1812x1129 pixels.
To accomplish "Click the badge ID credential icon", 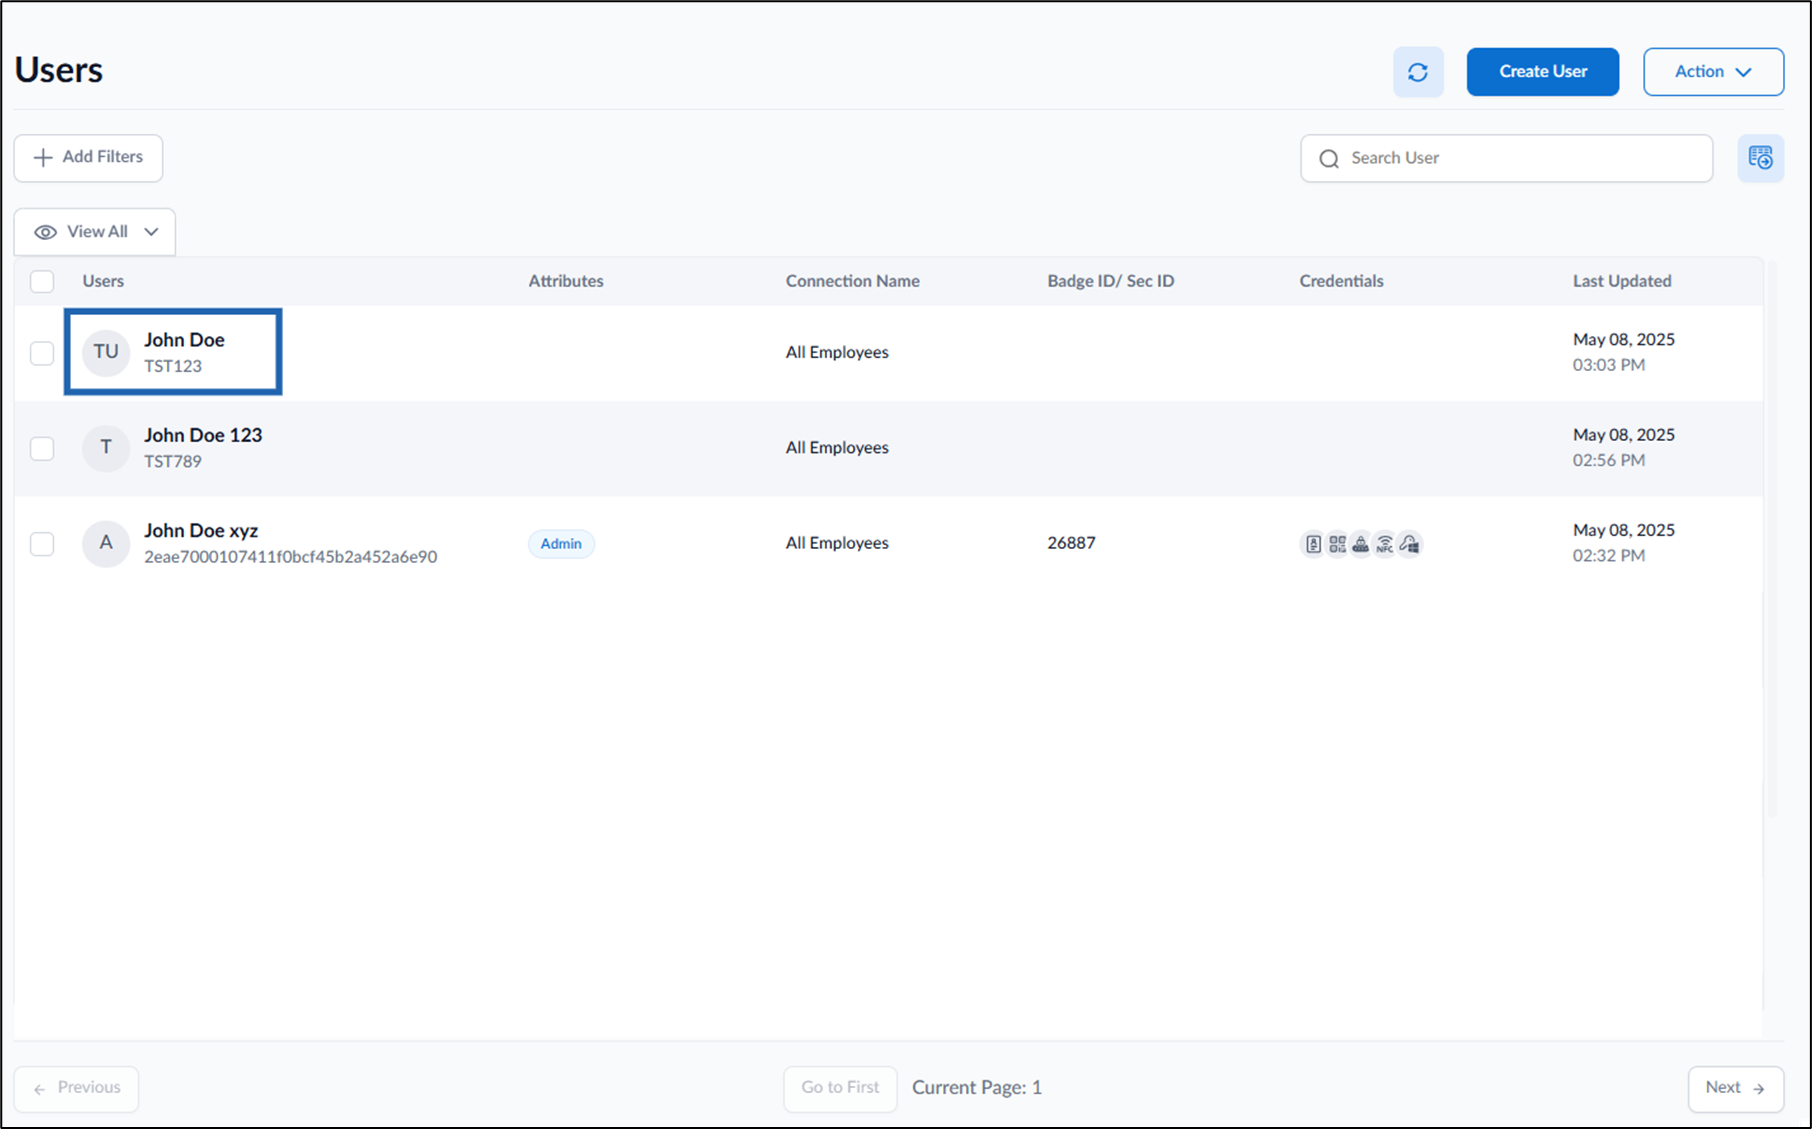I will 1313,544.
